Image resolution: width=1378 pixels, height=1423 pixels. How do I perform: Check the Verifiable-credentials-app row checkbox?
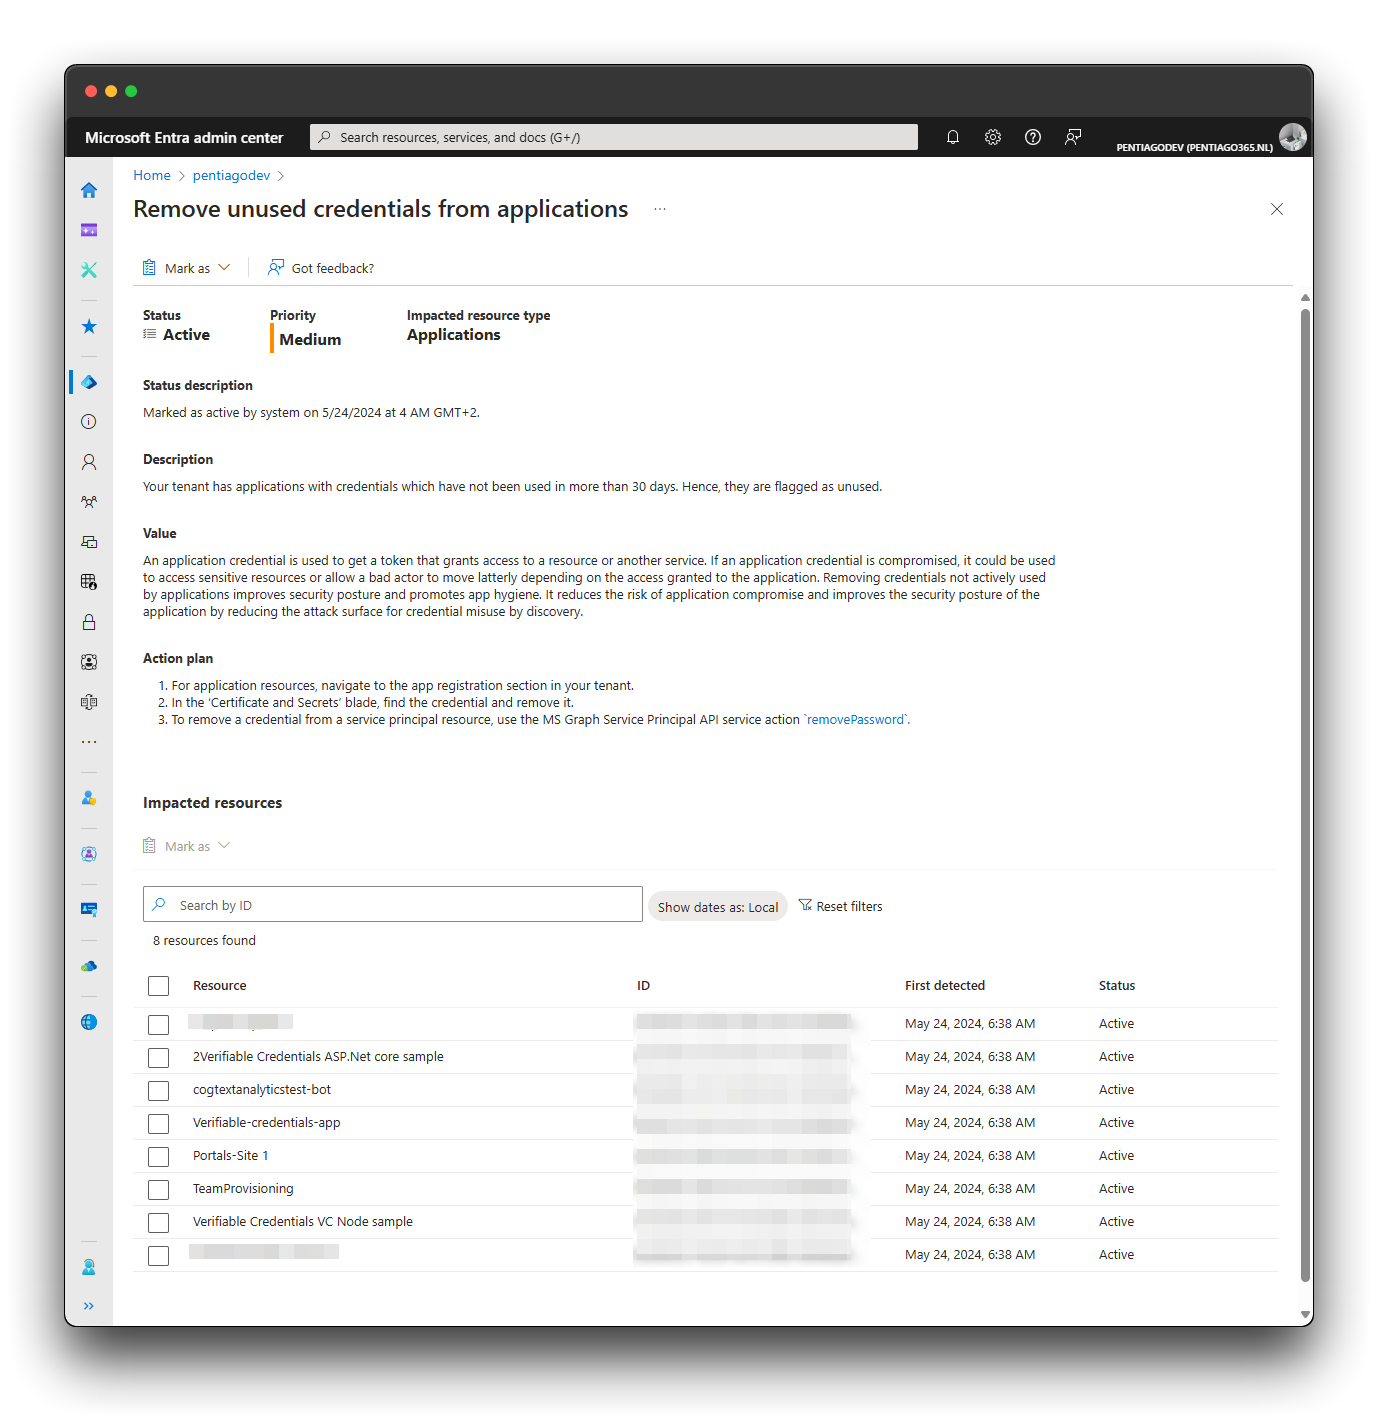point(158,1124)
